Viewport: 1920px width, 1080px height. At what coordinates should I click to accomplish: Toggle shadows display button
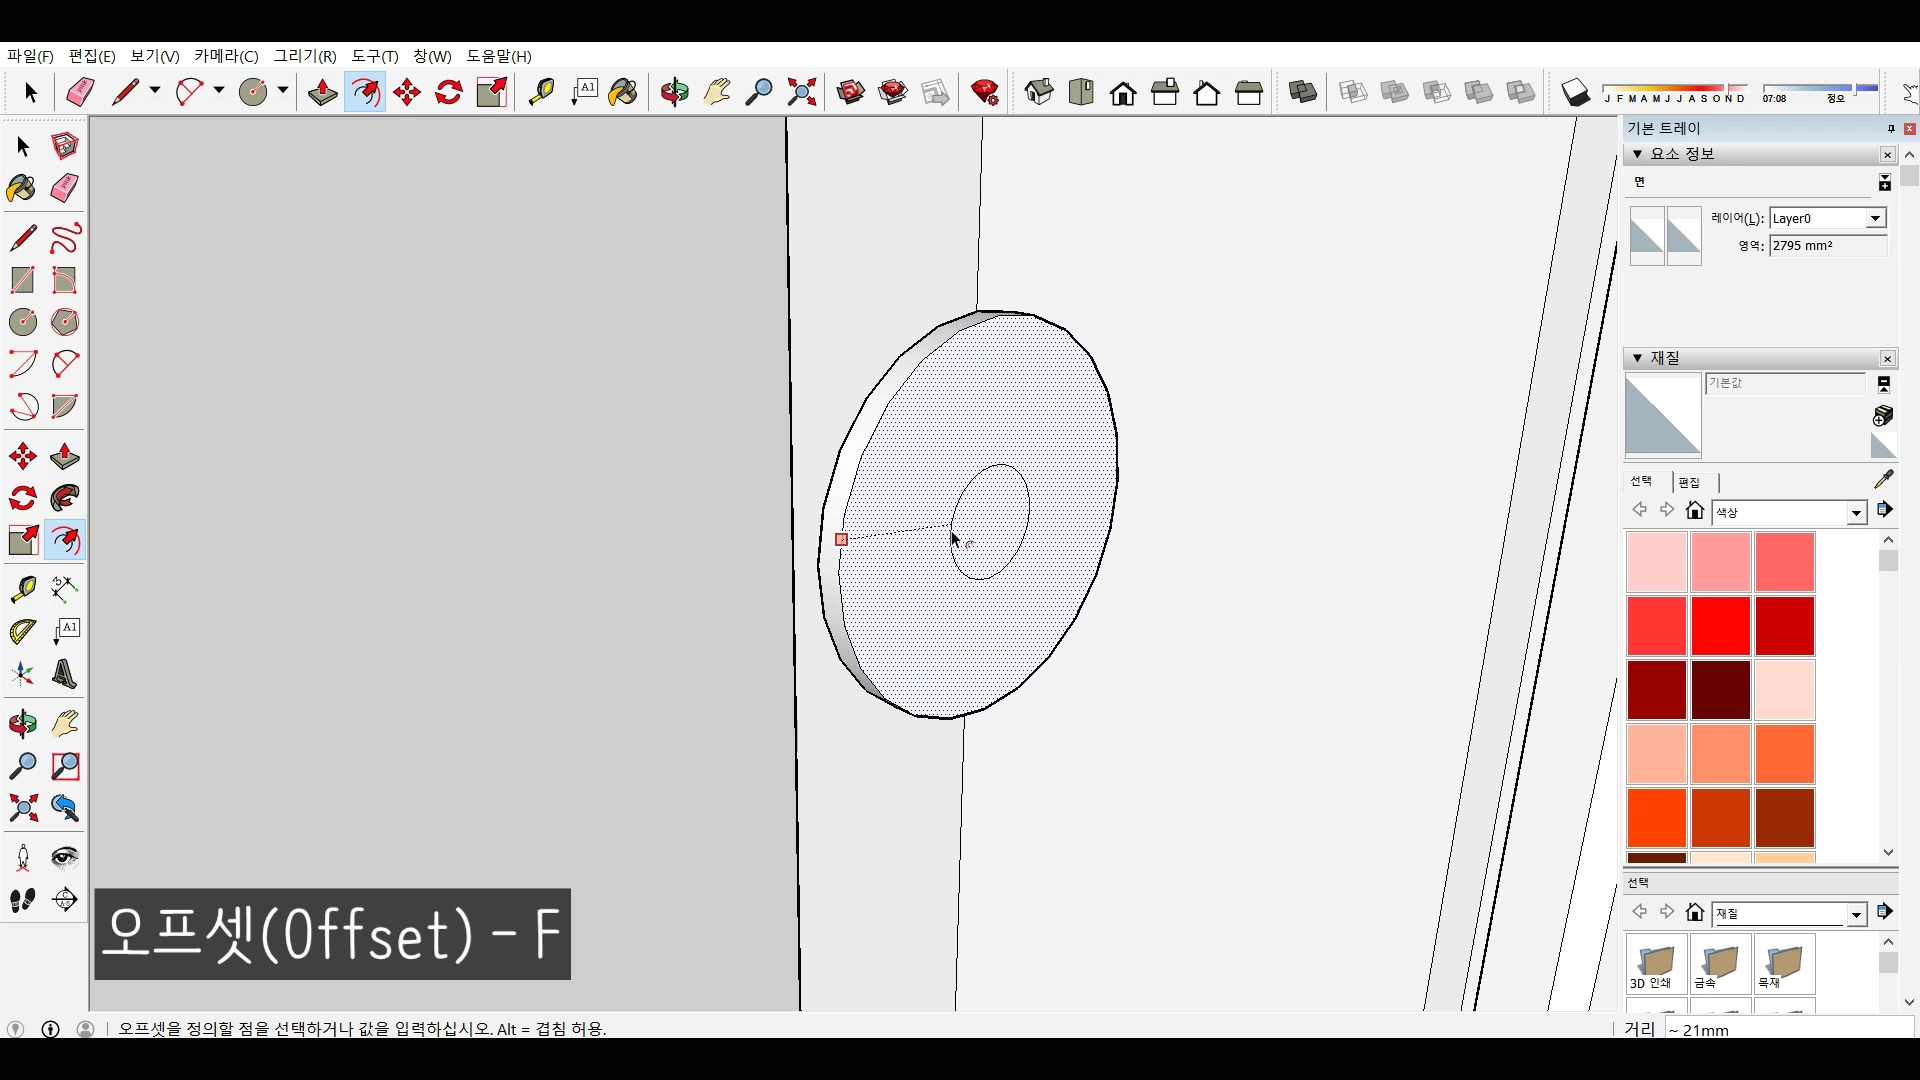coord(1576,93)
